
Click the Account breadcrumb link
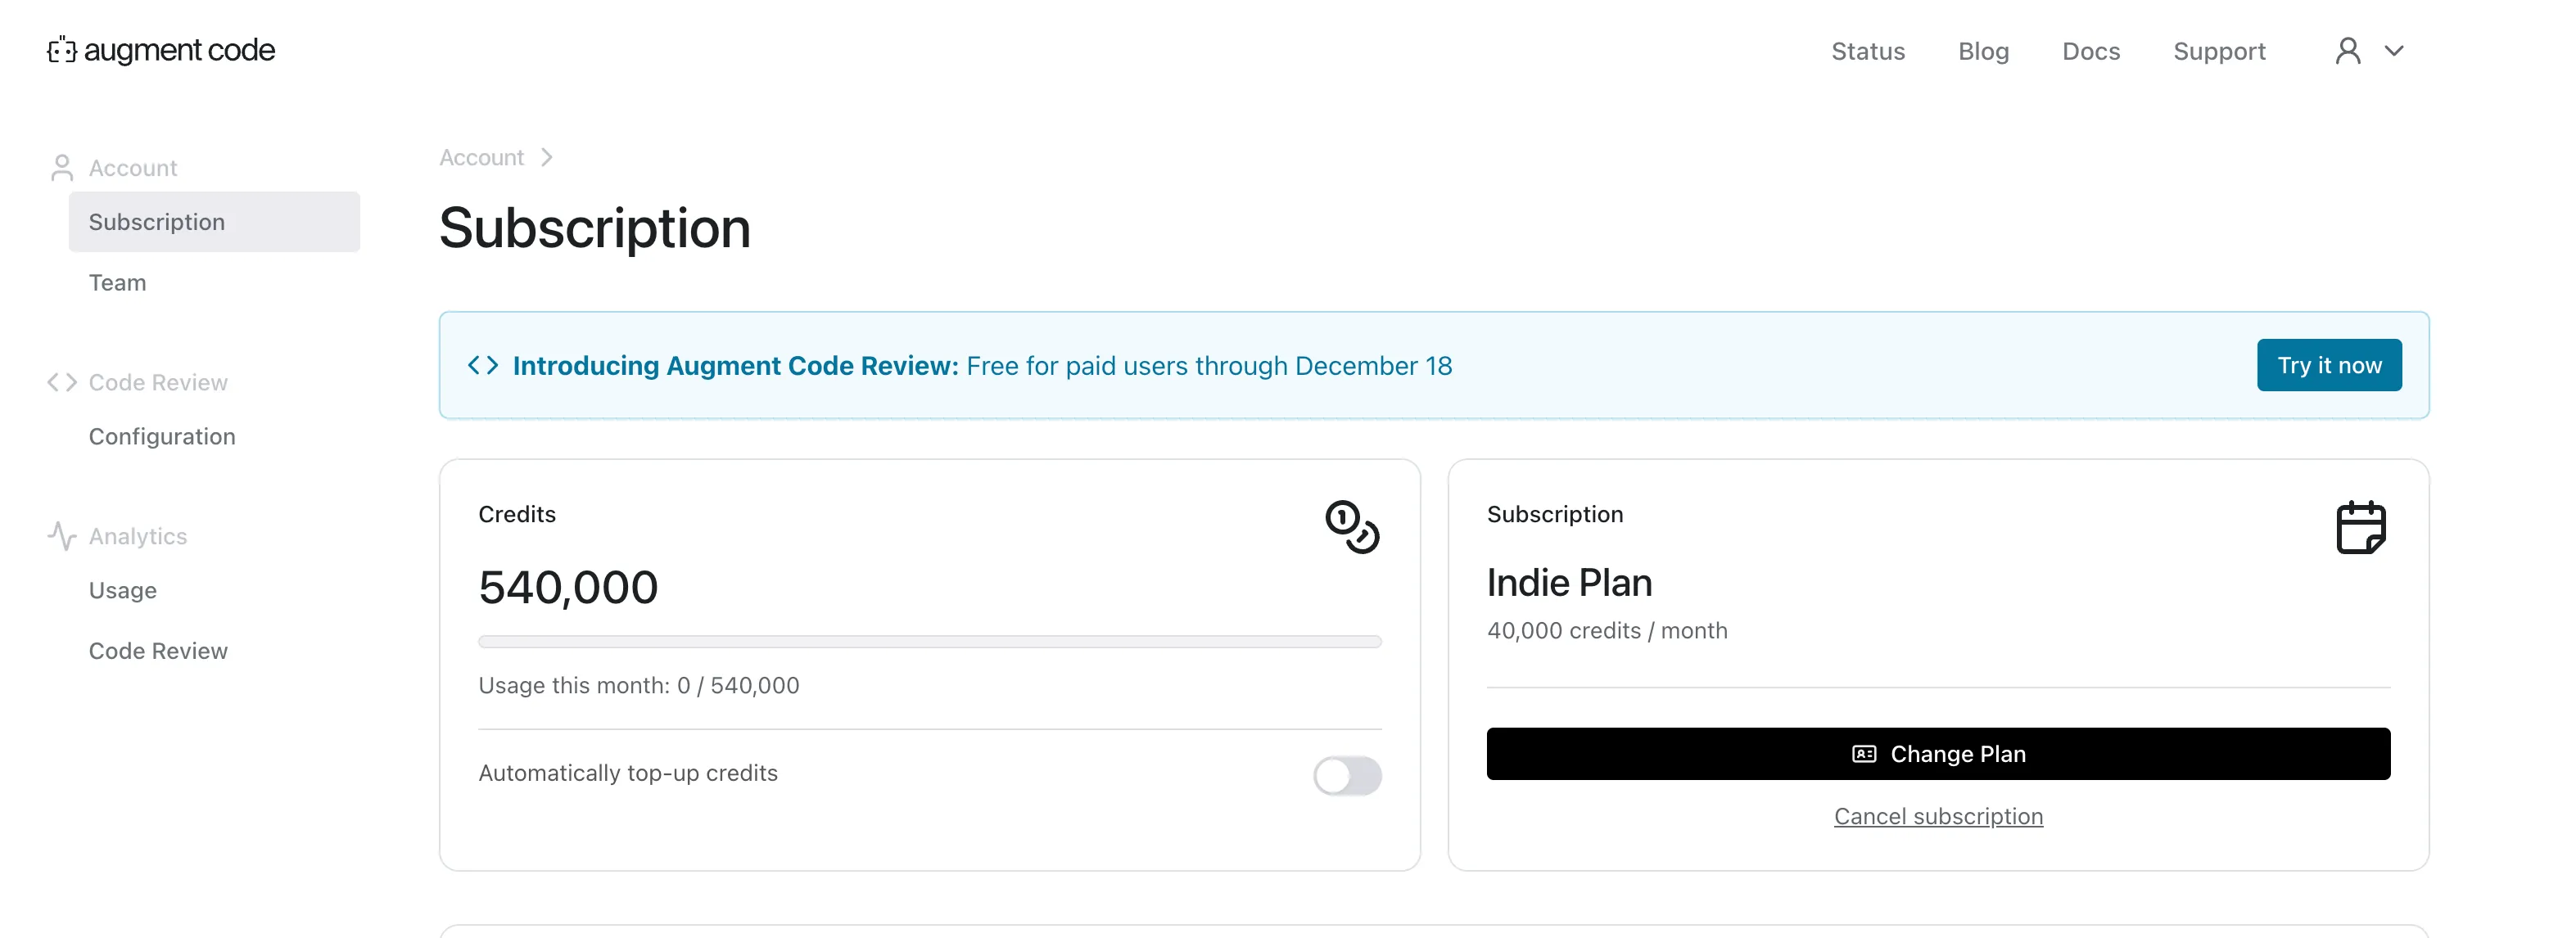(481, 158)
